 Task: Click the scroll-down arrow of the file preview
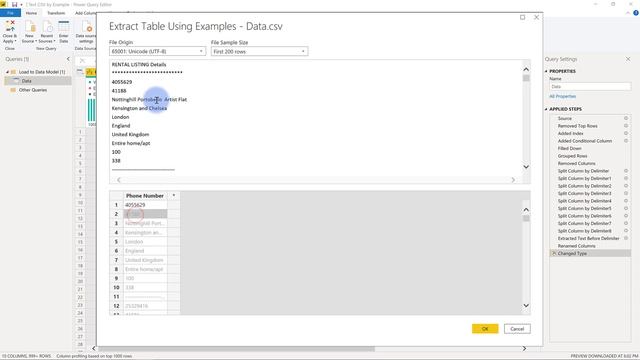coord(526,167)
